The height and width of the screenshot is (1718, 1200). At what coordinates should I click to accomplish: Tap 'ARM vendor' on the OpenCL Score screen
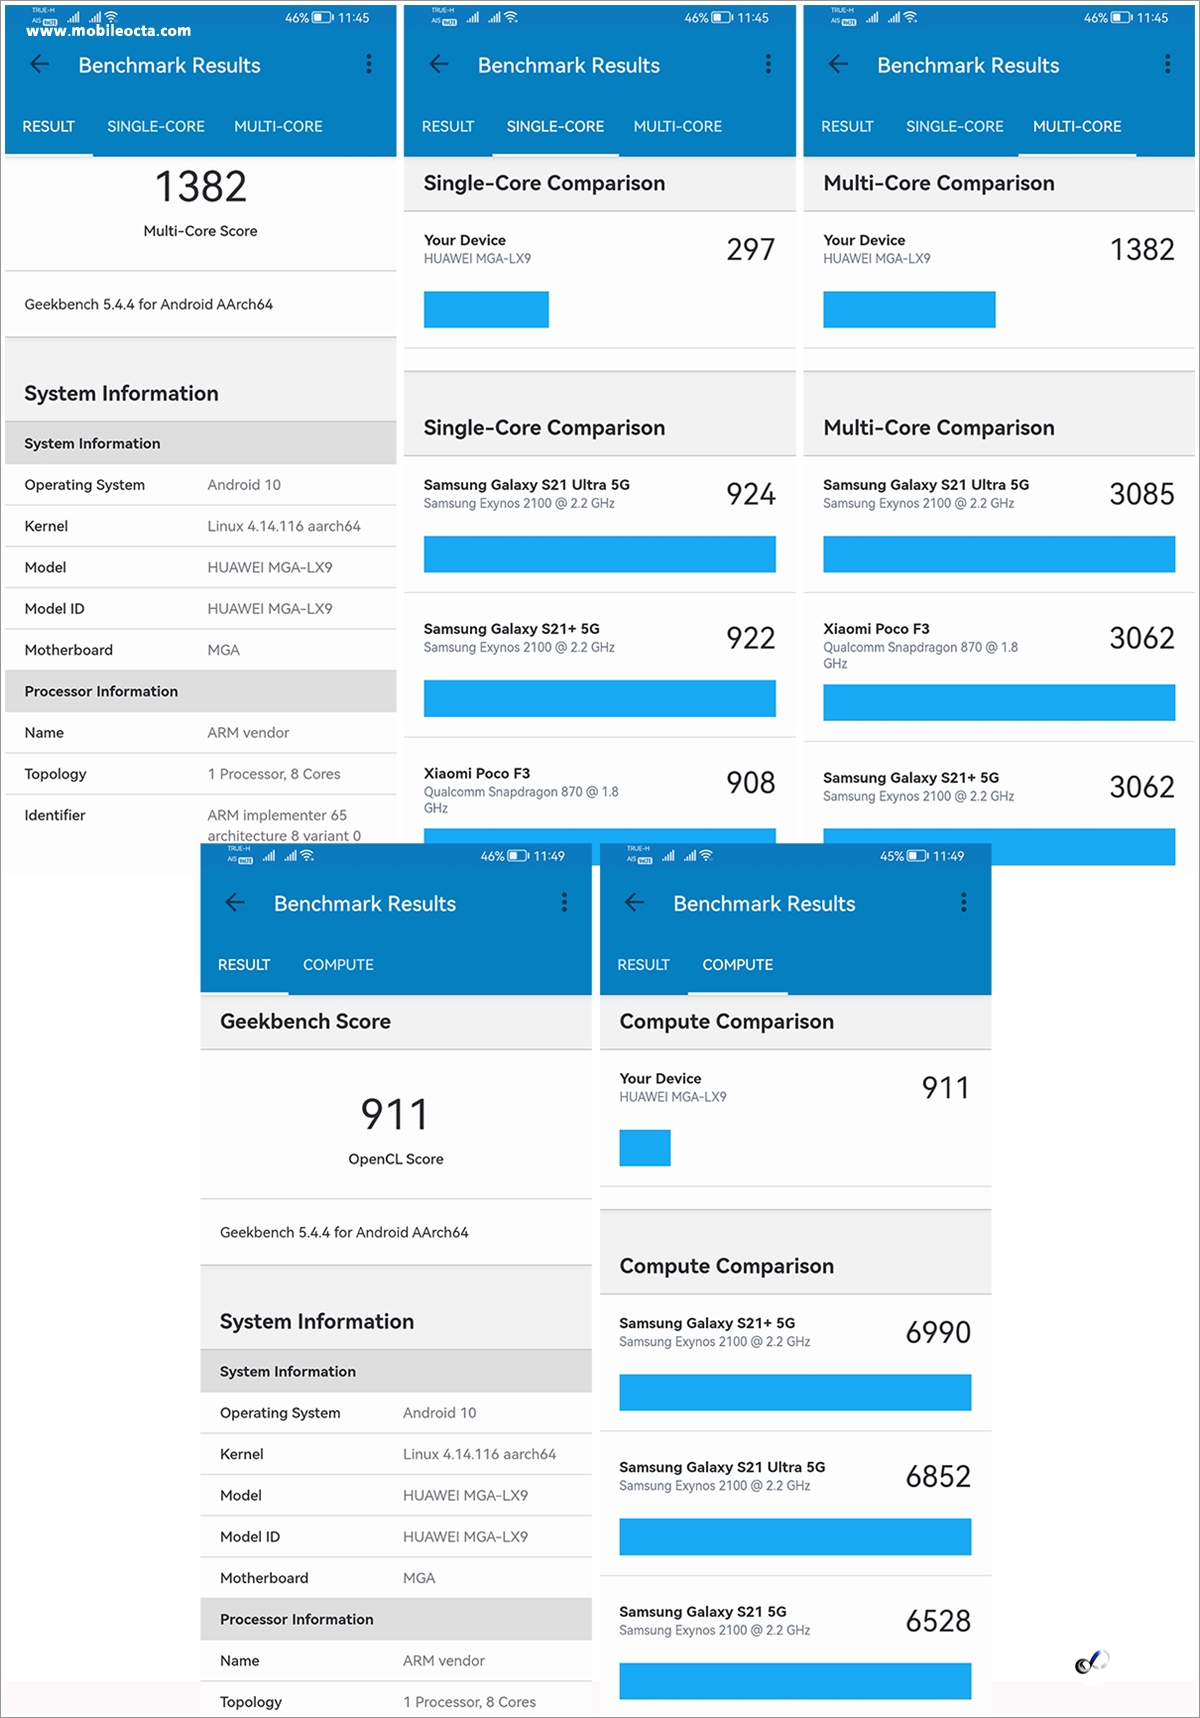point(444,1661)
